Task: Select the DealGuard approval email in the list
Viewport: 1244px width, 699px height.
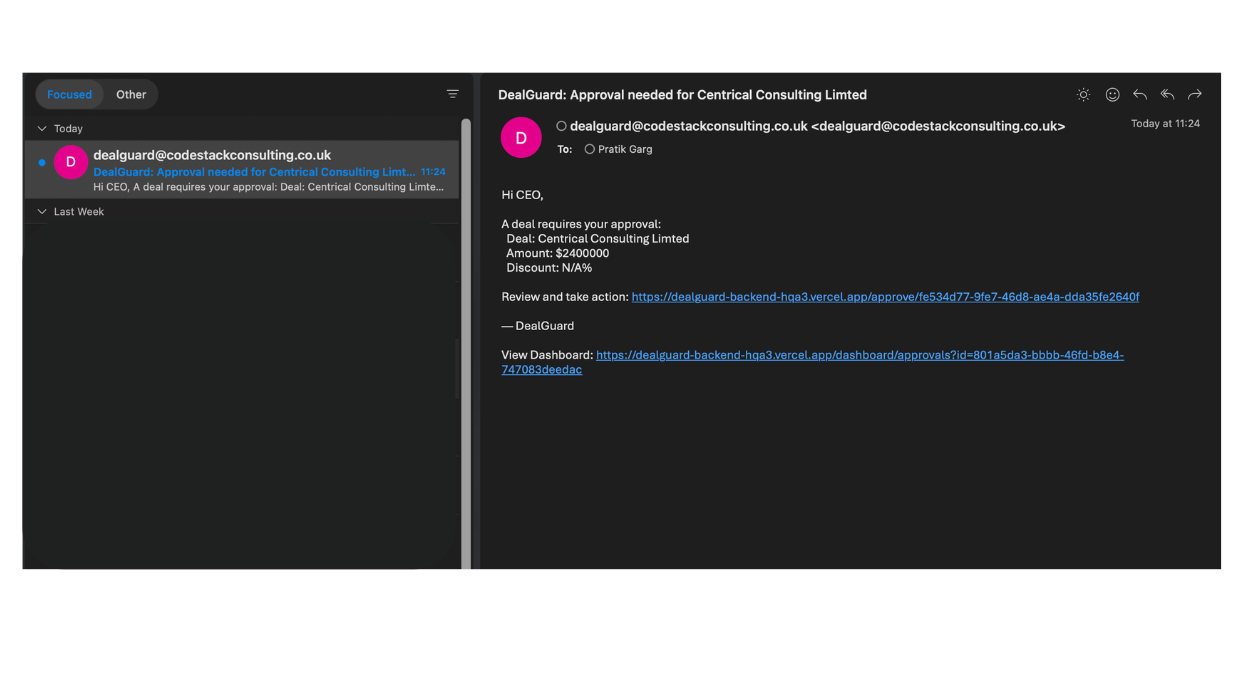Action: click(241, 169)
